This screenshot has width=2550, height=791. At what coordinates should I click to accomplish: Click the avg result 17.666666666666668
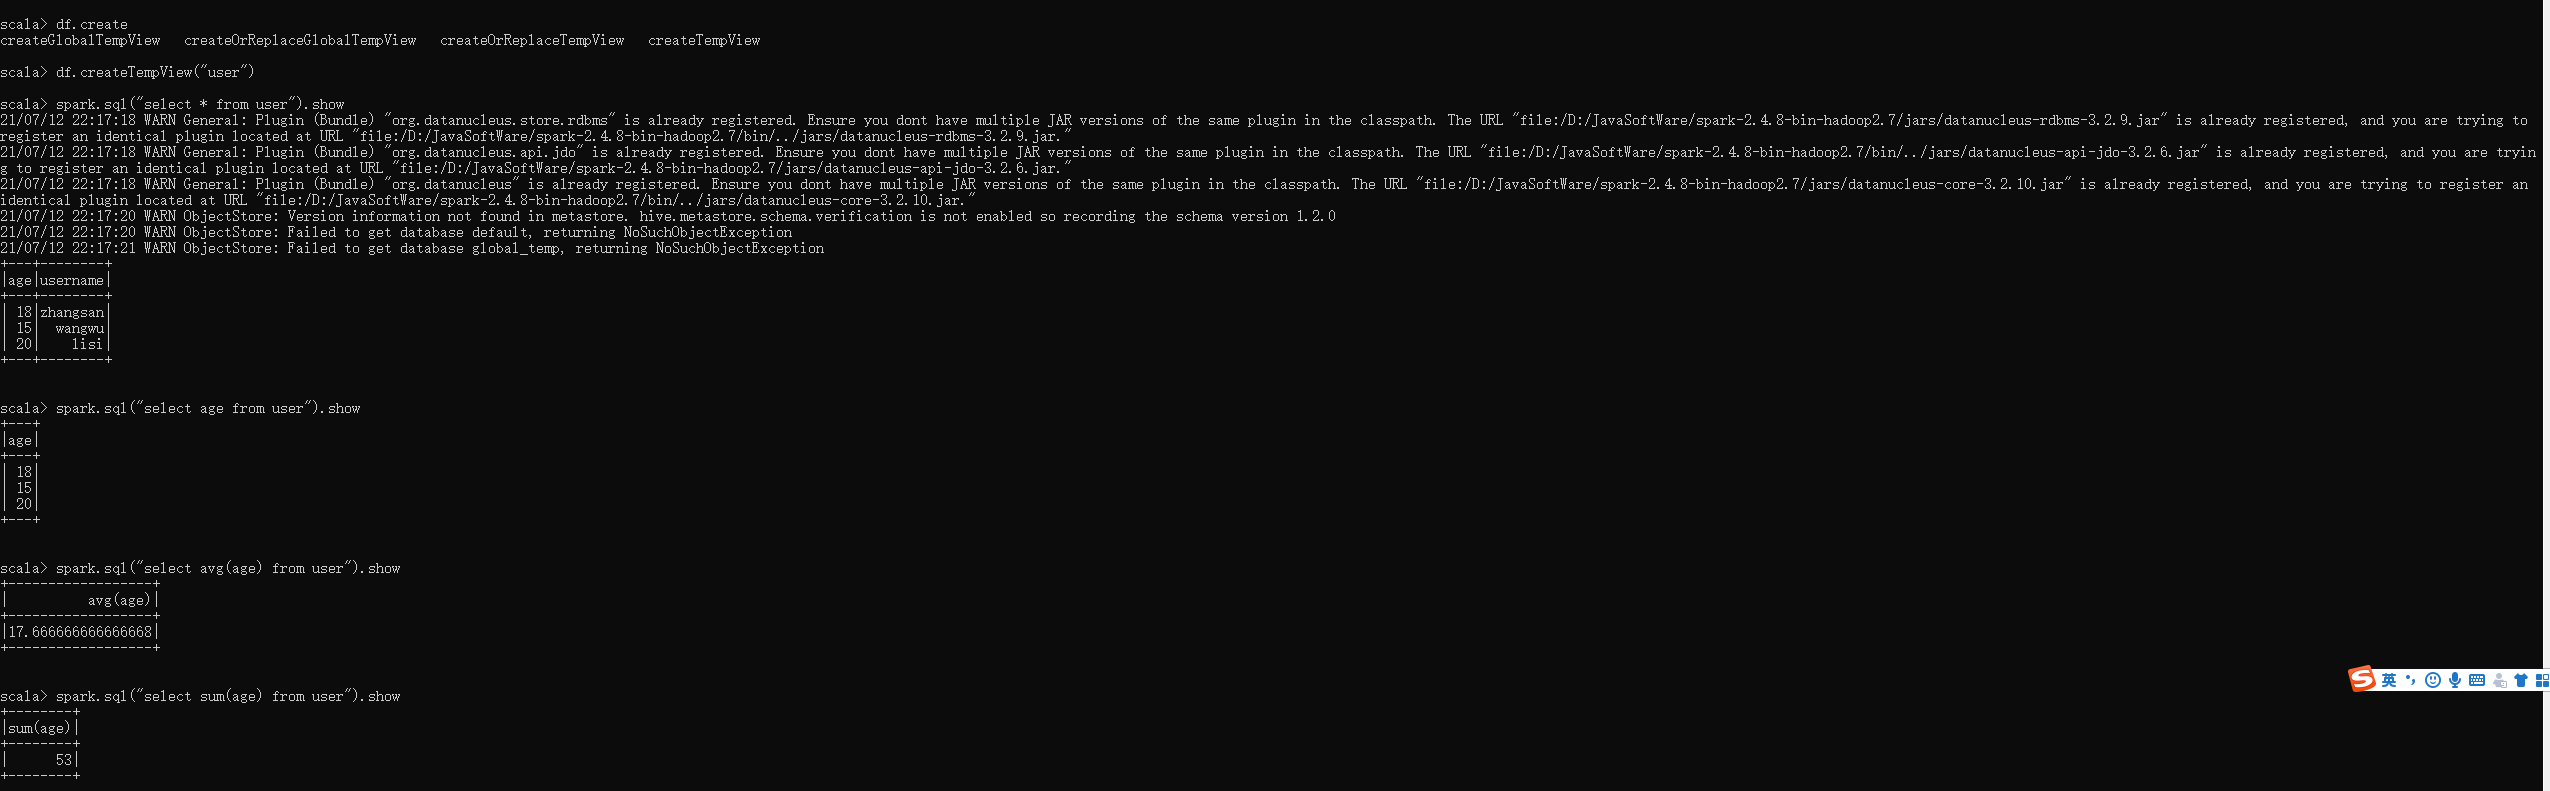tap(80, 632)
